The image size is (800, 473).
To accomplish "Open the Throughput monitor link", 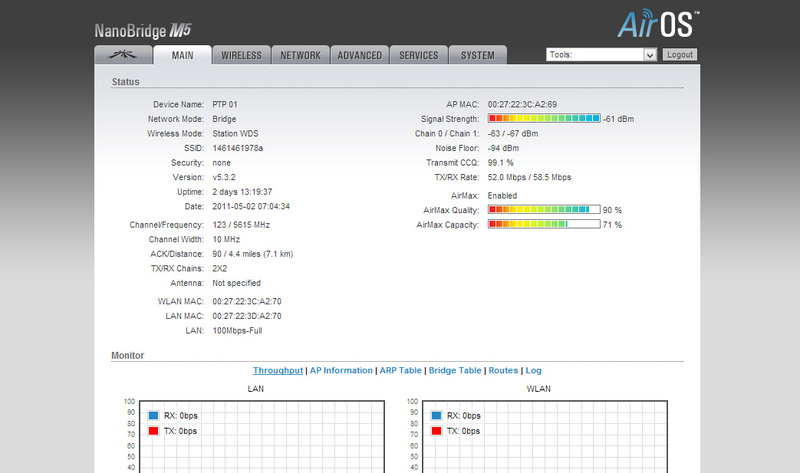I will click(278, 370).
